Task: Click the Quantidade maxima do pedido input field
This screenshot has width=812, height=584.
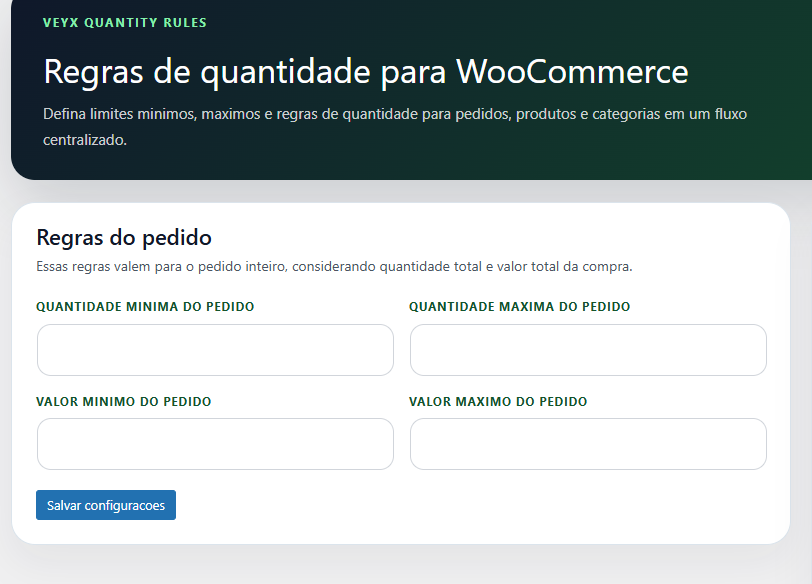Action: pos(588,350)
